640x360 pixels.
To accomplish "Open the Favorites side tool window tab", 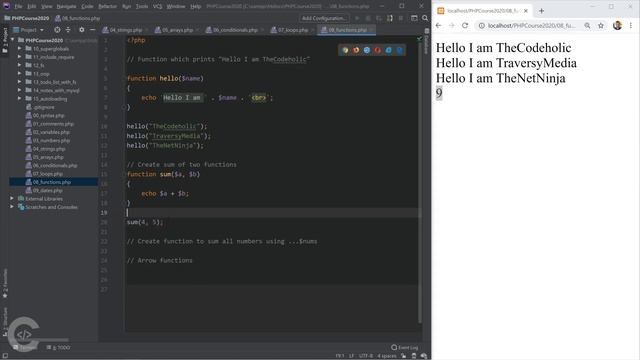I will click(x=5, y=283).
